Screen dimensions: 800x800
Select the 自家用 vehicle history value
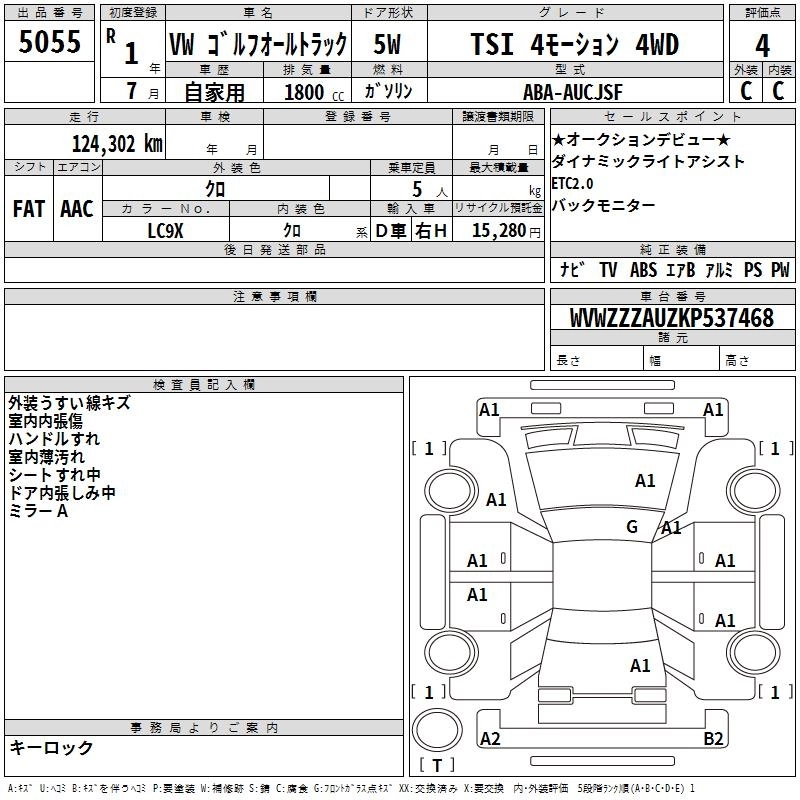(x=215, y=92)
